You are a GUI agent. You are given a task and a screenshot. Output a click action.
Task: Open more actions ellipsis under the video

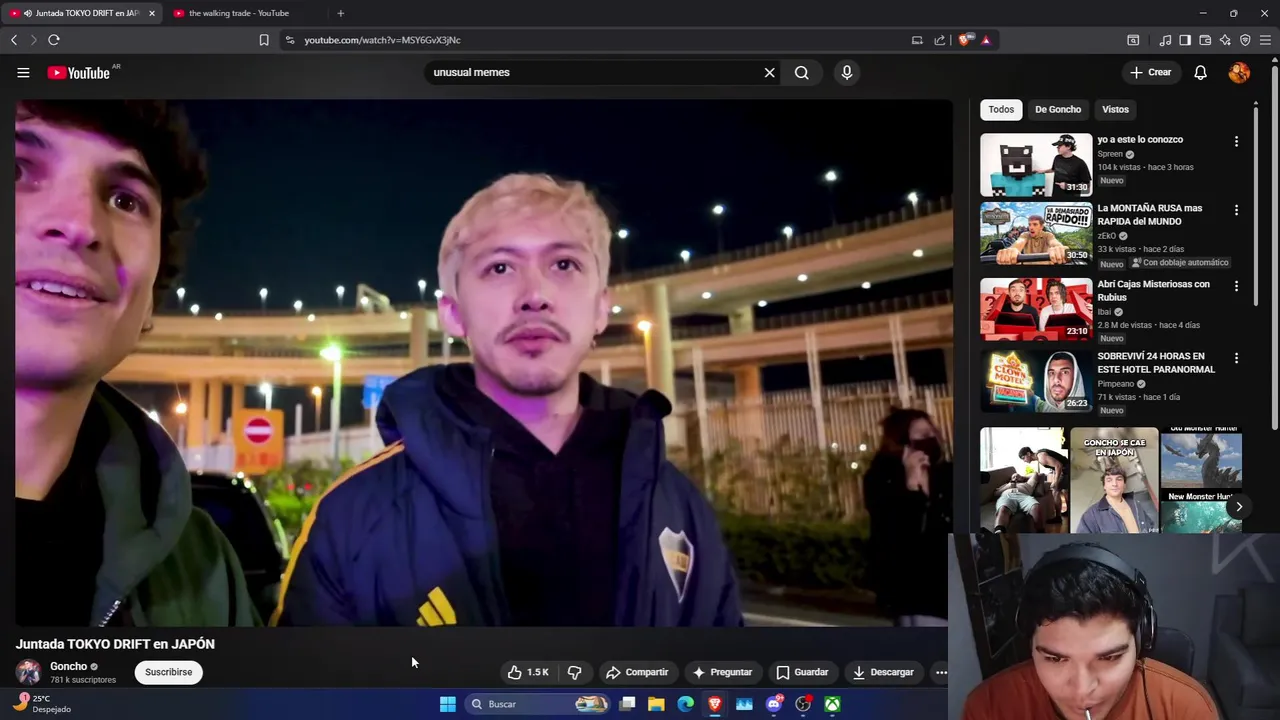(x=941, y=672)
